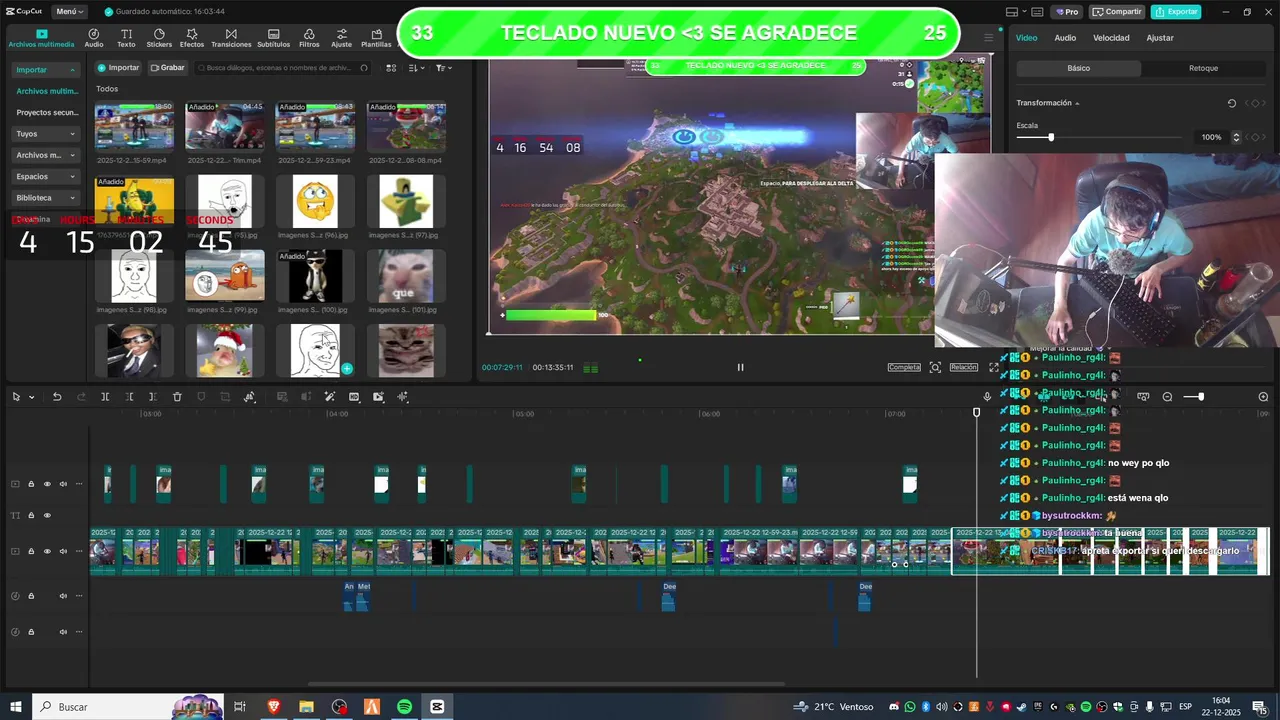Open the sort order dropdown in media panel
The image size is (1280, 720).
(x=417, y=68)
